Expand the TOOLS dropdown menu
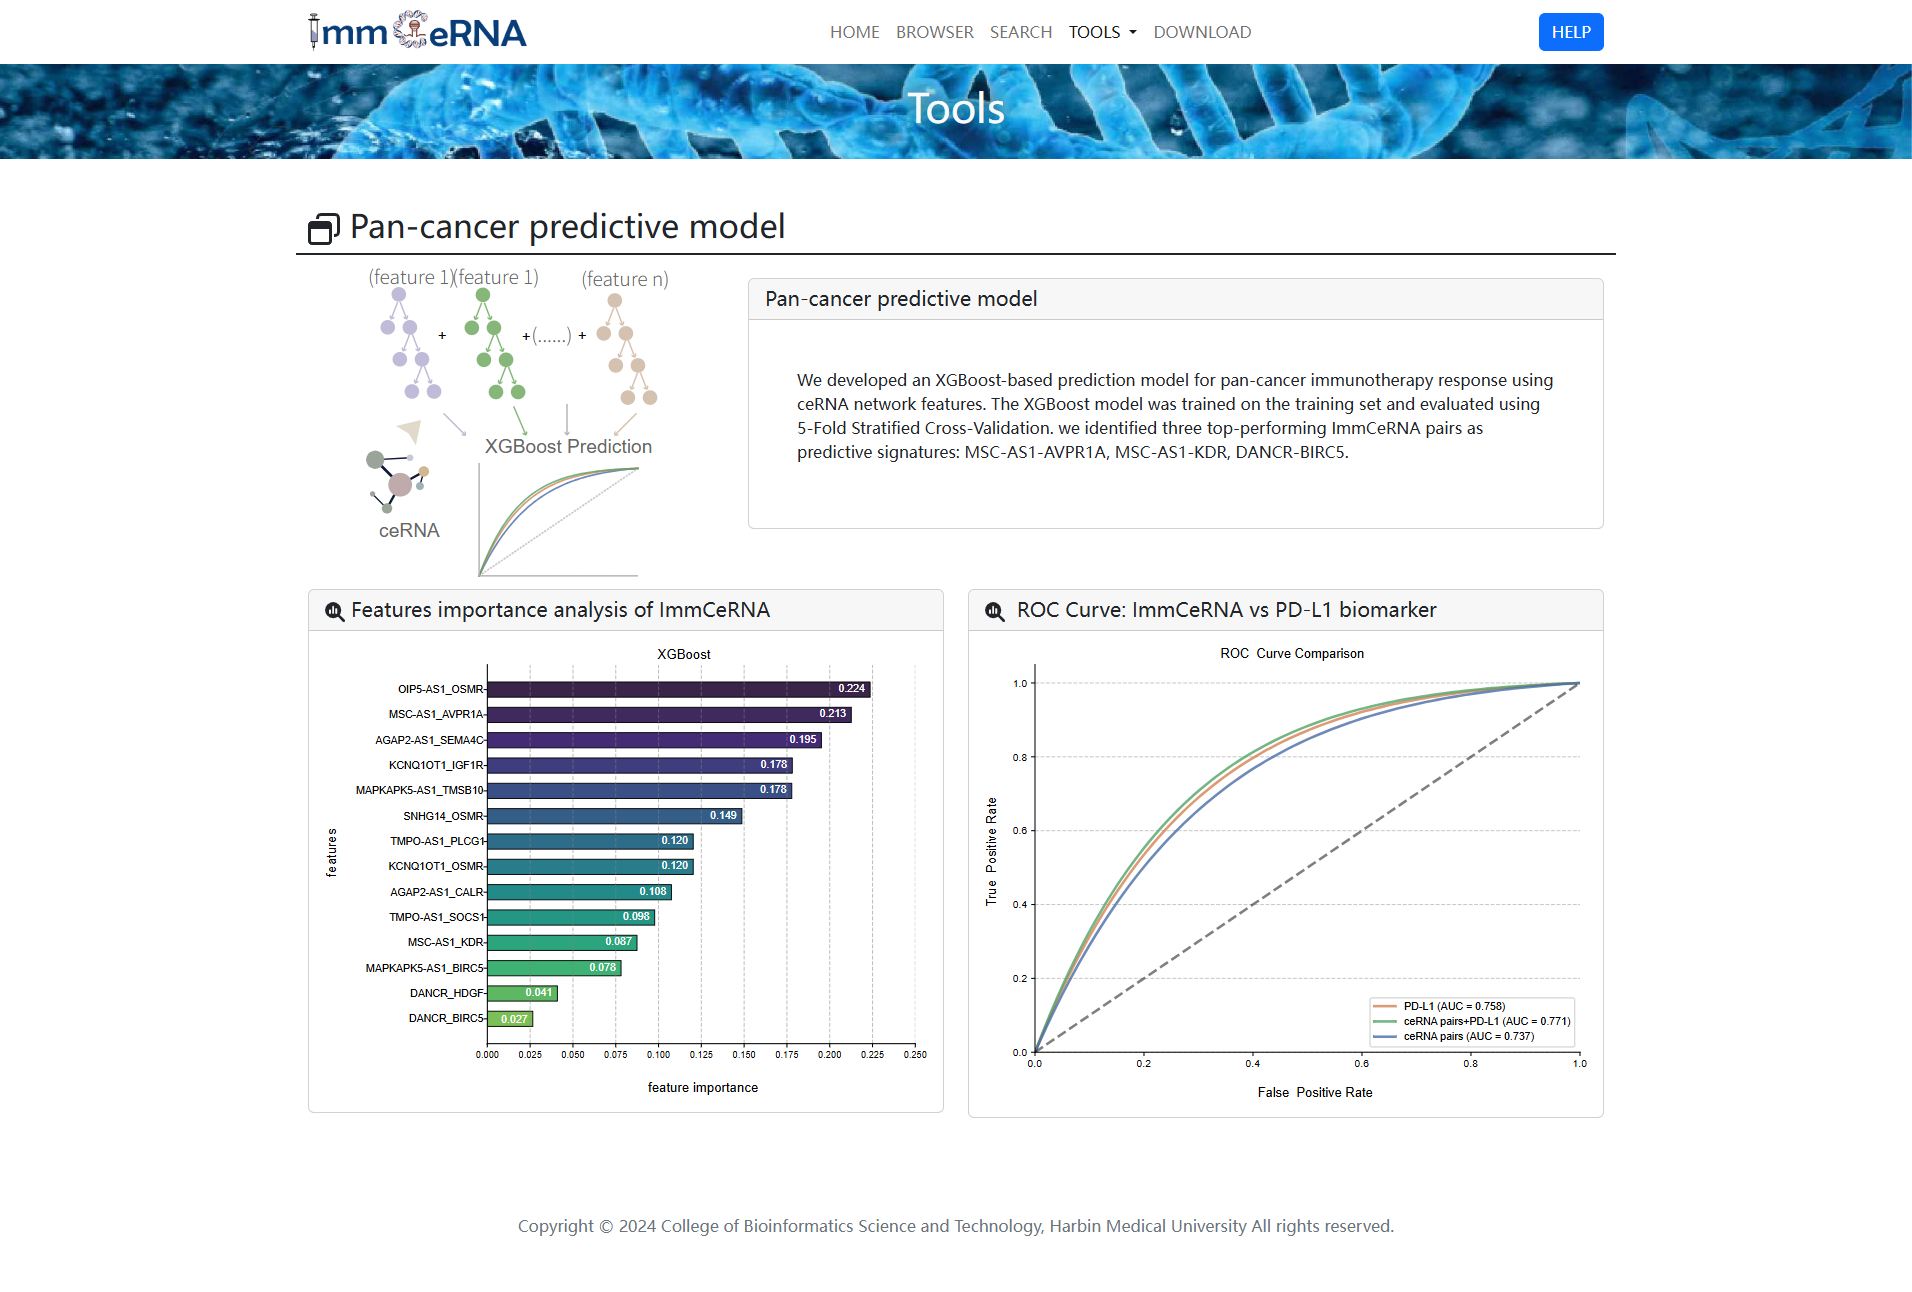The image size is (1912, 1292). tap(1102, 32)
